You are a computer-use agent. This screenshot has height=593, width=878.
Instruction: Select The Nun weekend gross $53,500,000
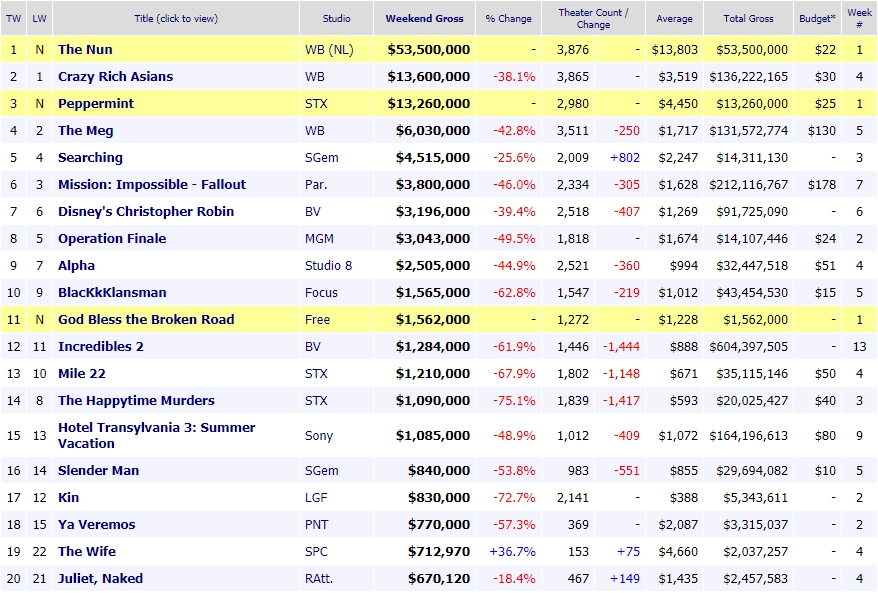pyautogui.click(x=428, y=49)
